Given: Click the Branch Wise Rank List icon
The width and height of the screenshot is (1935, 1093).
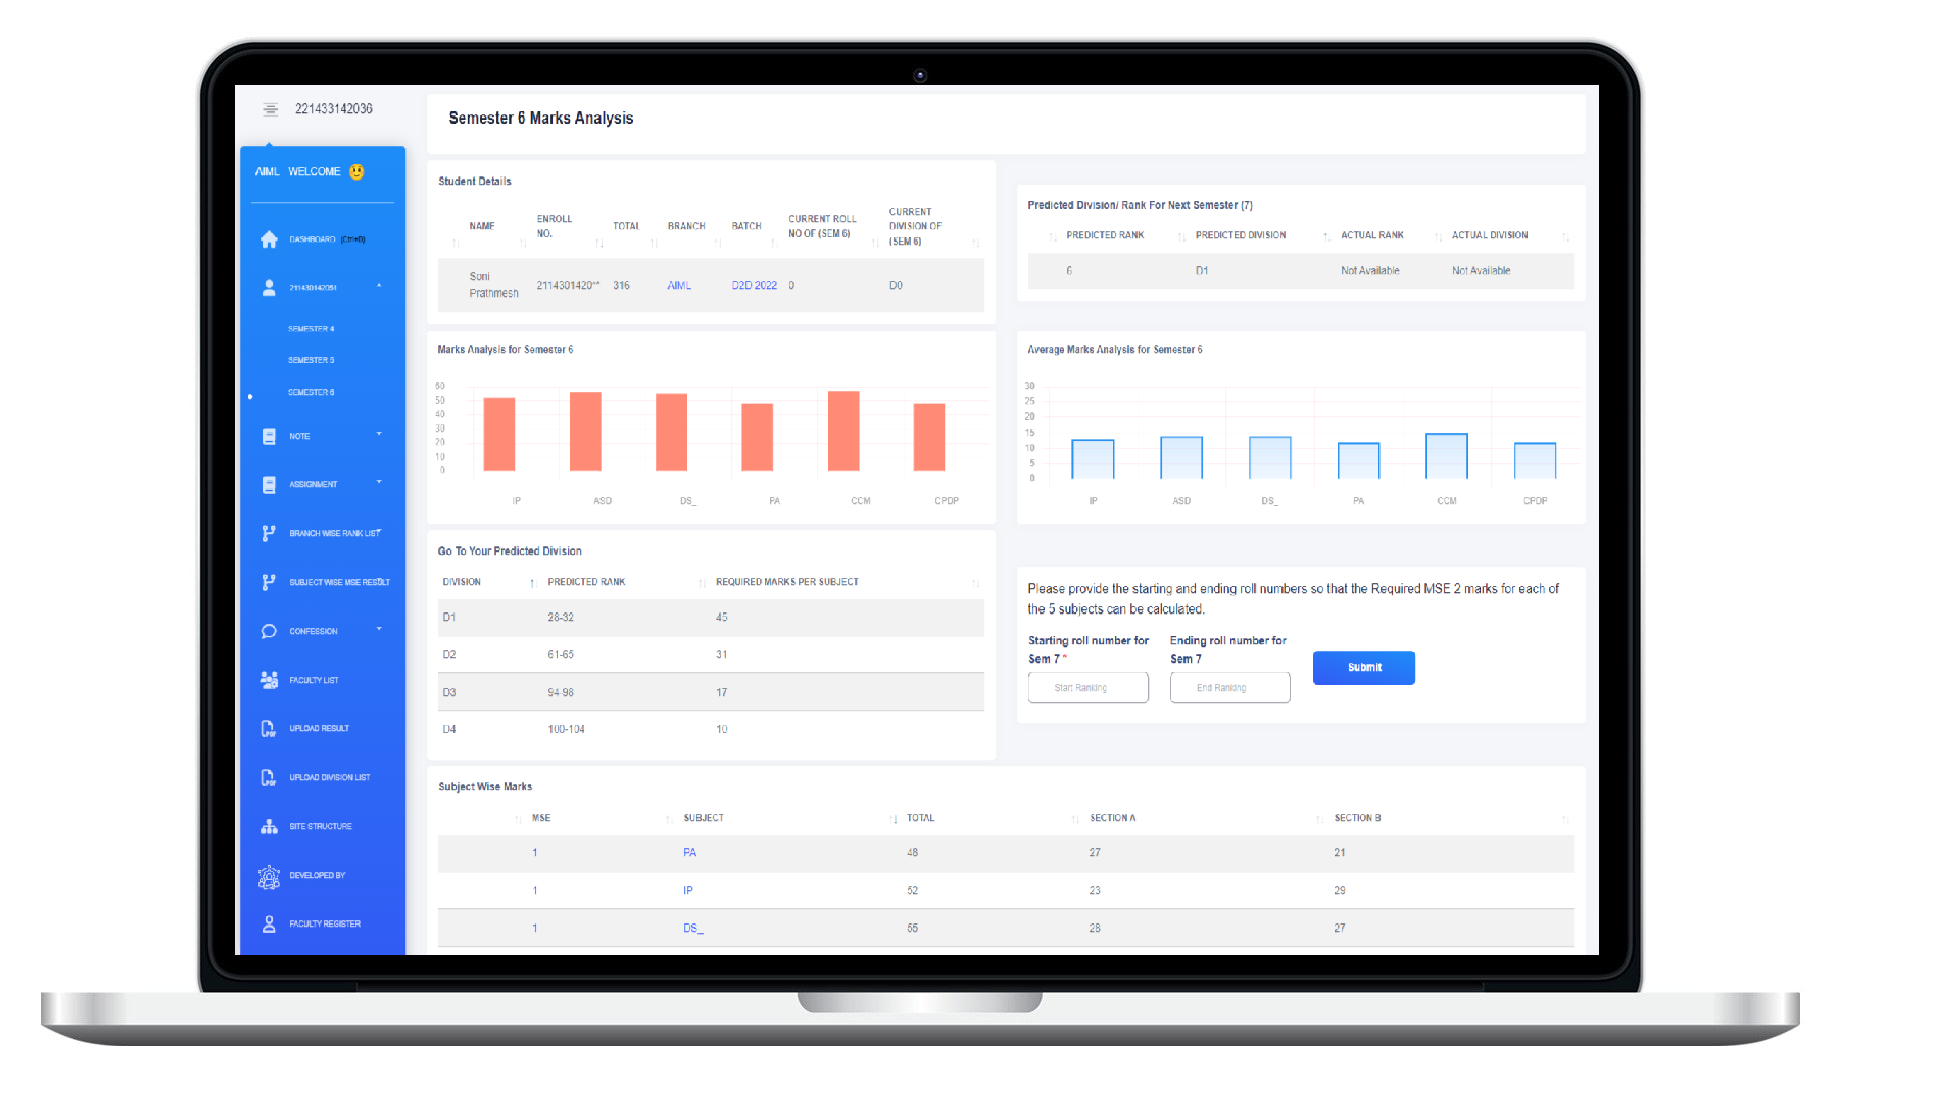Looking at the screenshot, I should 268,532.
